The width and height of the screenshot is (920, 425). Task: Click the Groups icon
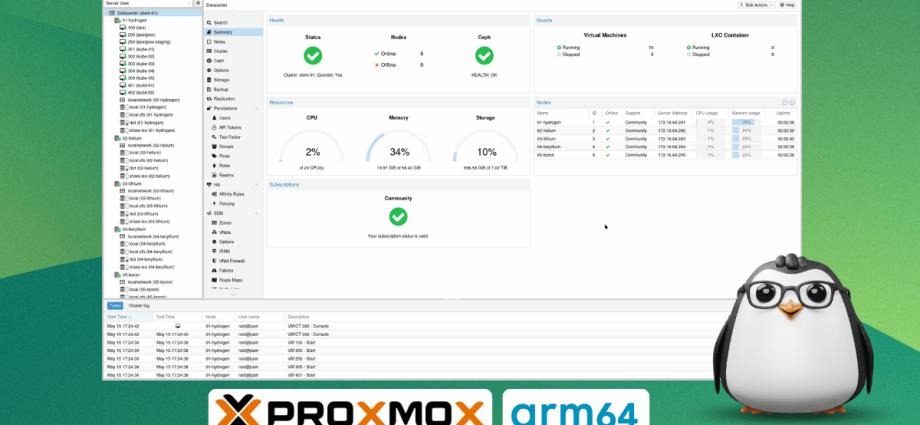pyautogui.click(x=214, y=146)
